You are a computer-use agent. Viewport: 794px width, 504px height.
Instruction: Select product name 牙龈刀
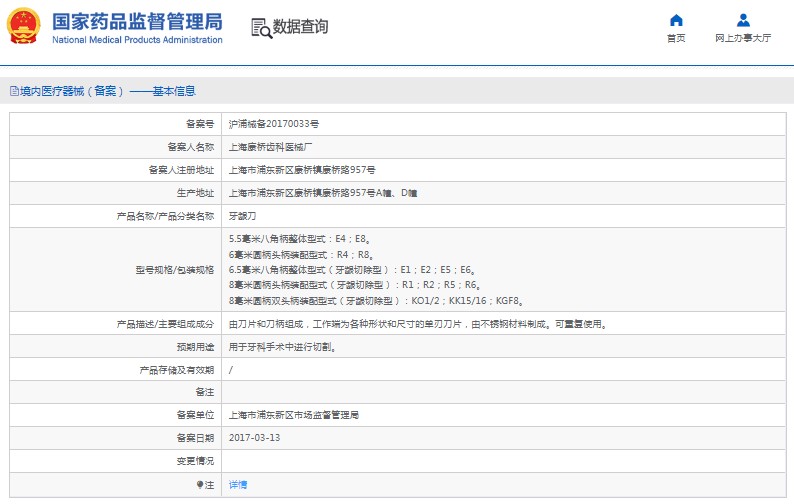pyautogui.click(x=242, y=216)
